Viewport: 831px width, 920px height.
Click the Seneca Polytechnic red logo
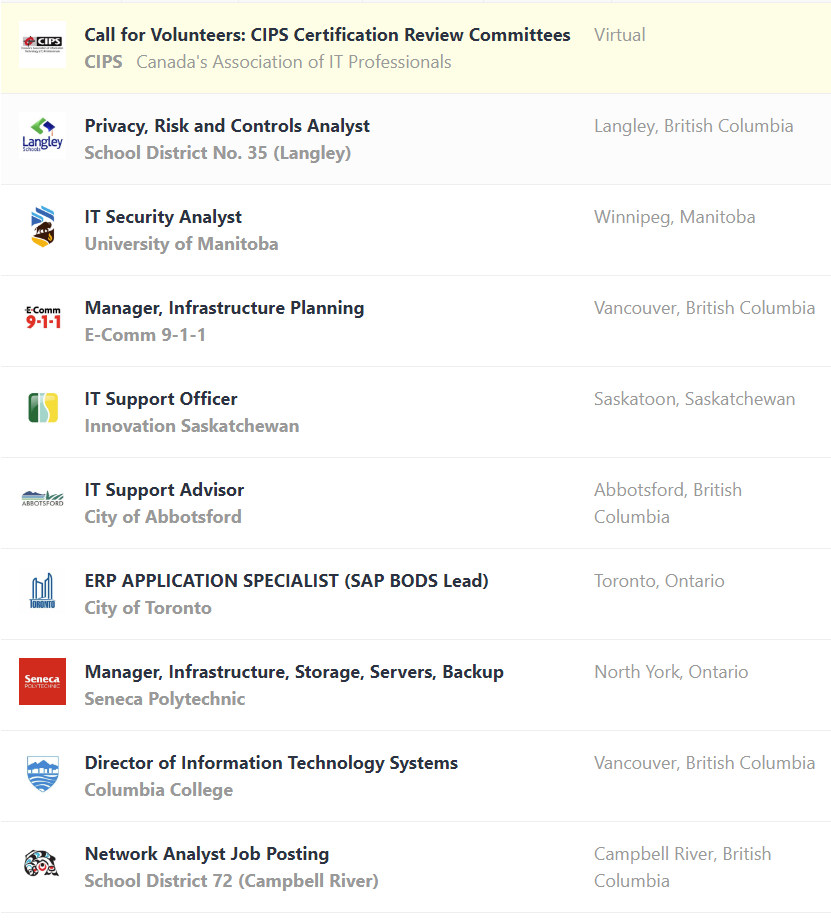[x=42, y=682]
